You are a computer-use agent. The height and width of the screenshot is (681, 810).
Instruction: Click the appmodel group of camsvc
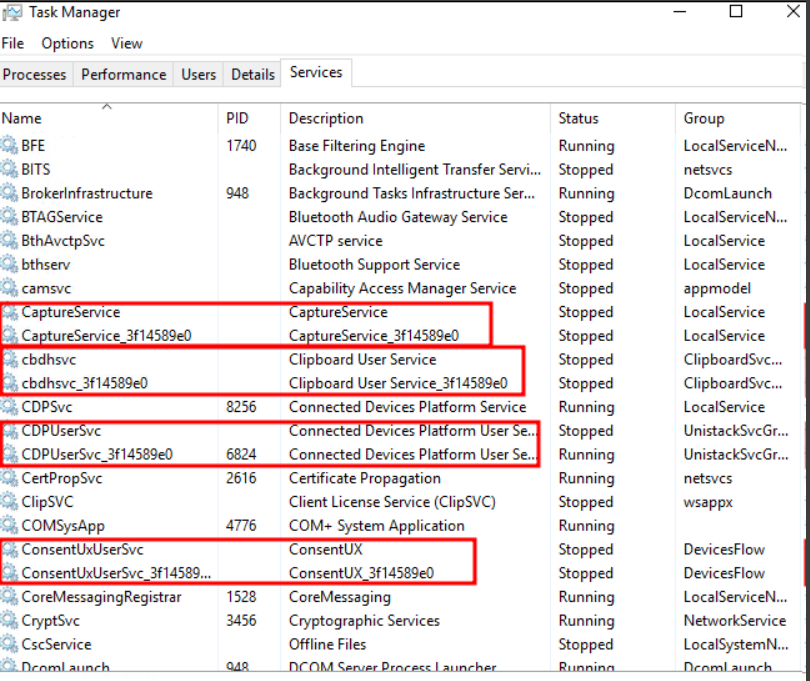717,289
